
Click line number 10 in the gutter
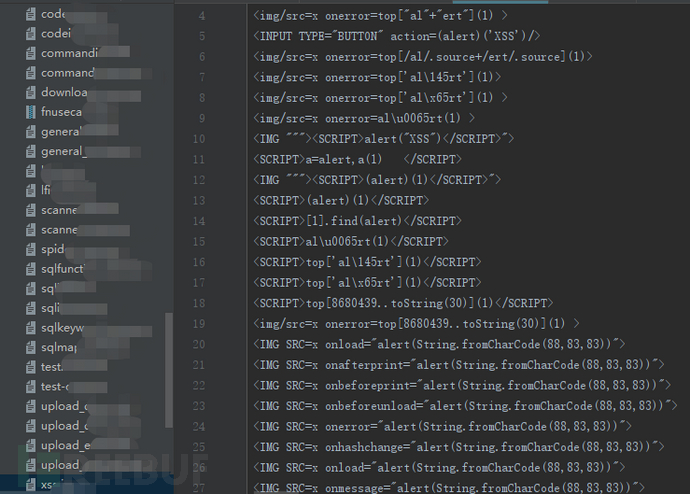pos(199,139)
